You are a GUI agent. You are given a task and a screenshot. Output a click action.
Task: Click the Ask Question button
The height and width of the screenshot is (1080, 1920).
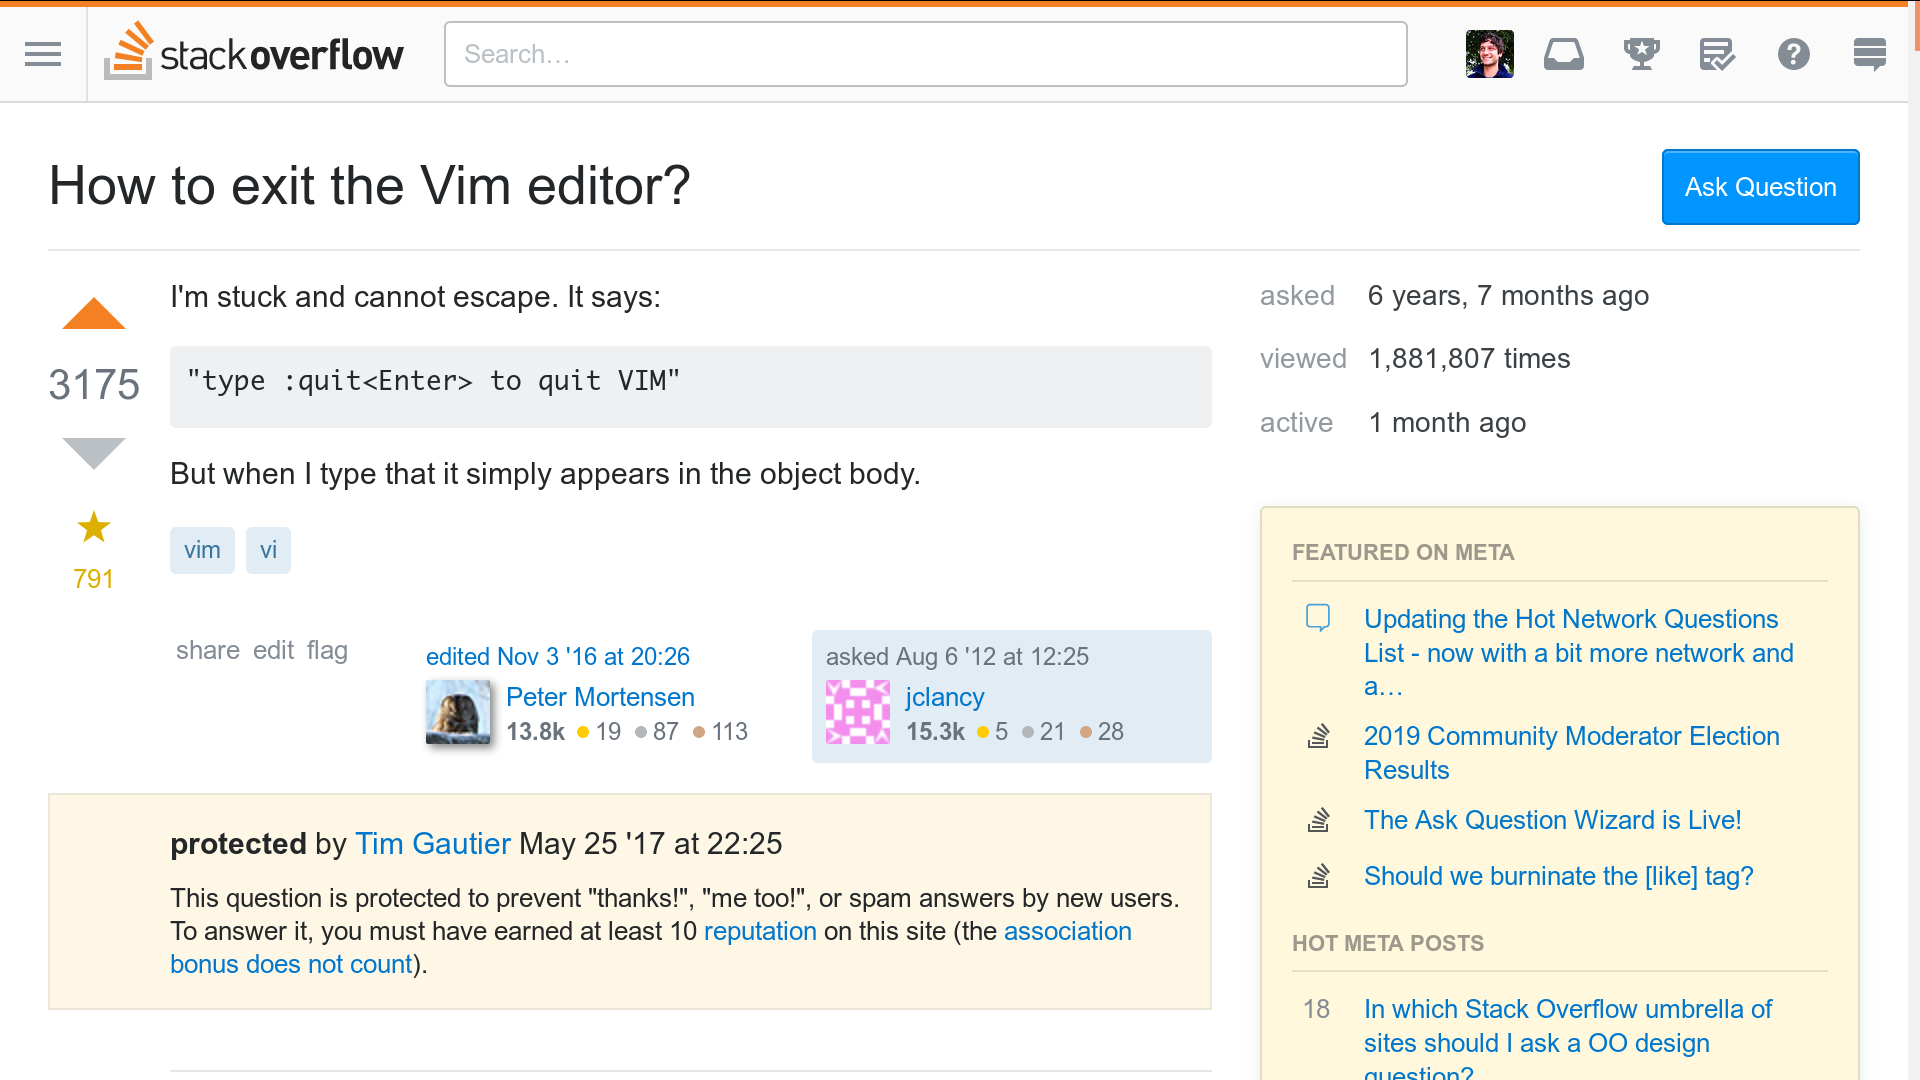point(1760,187)
